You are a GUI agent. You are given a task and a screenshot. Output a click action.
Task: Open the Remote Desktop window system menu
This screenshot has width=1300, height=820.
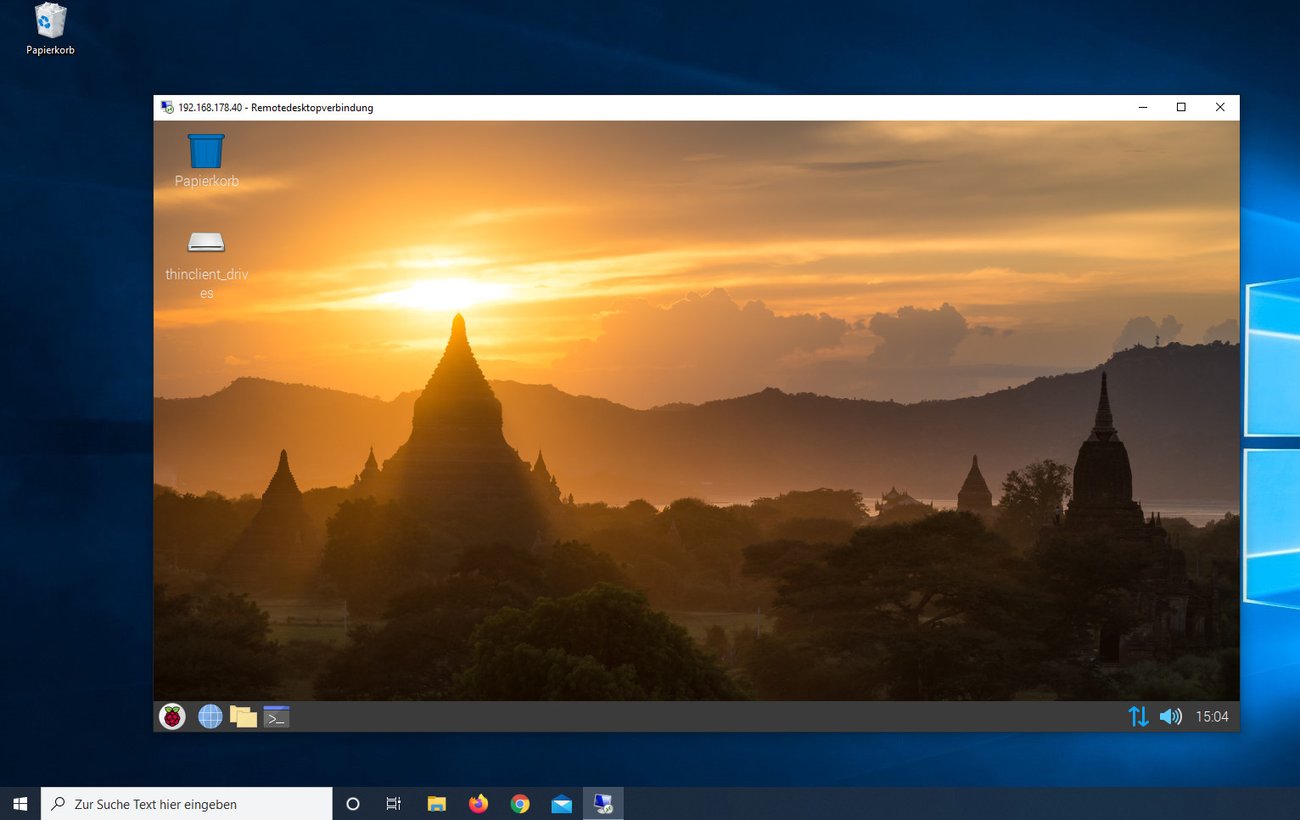pyautogui.click(x=166, y=107)
